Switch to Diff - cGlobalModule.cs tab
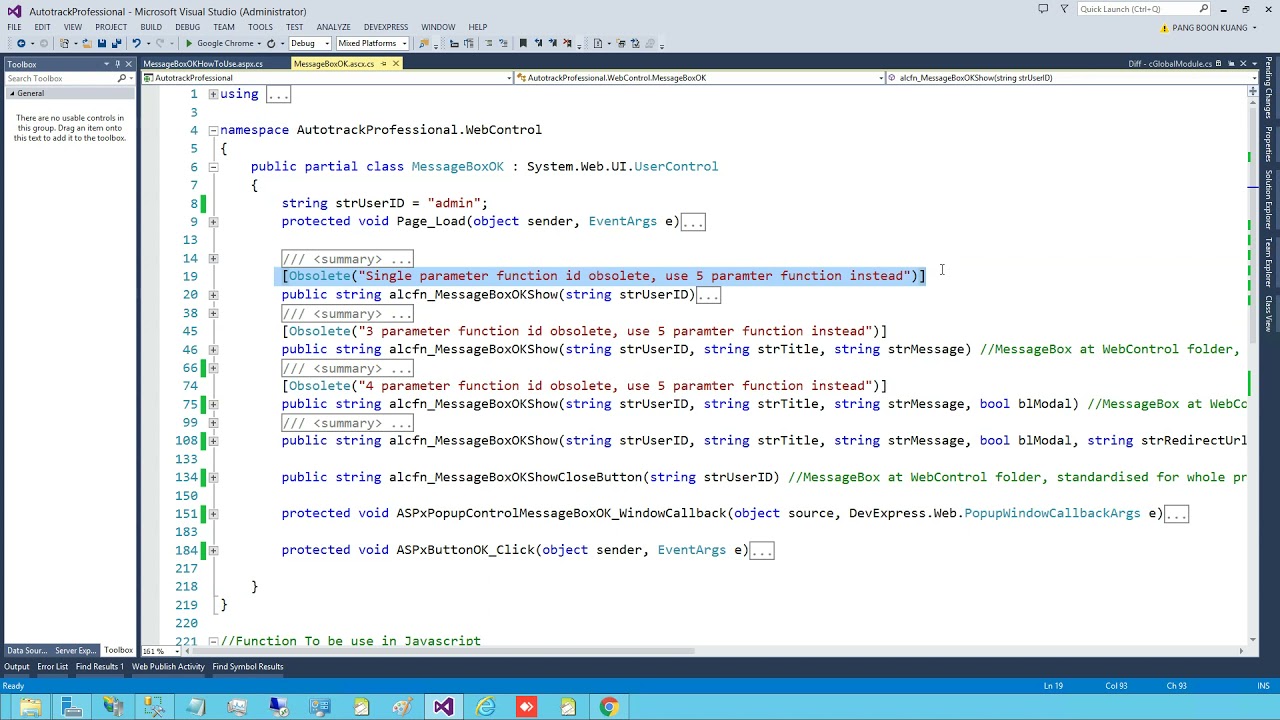Screen dimensions: 1280x720 click(x=1170, y=64)
